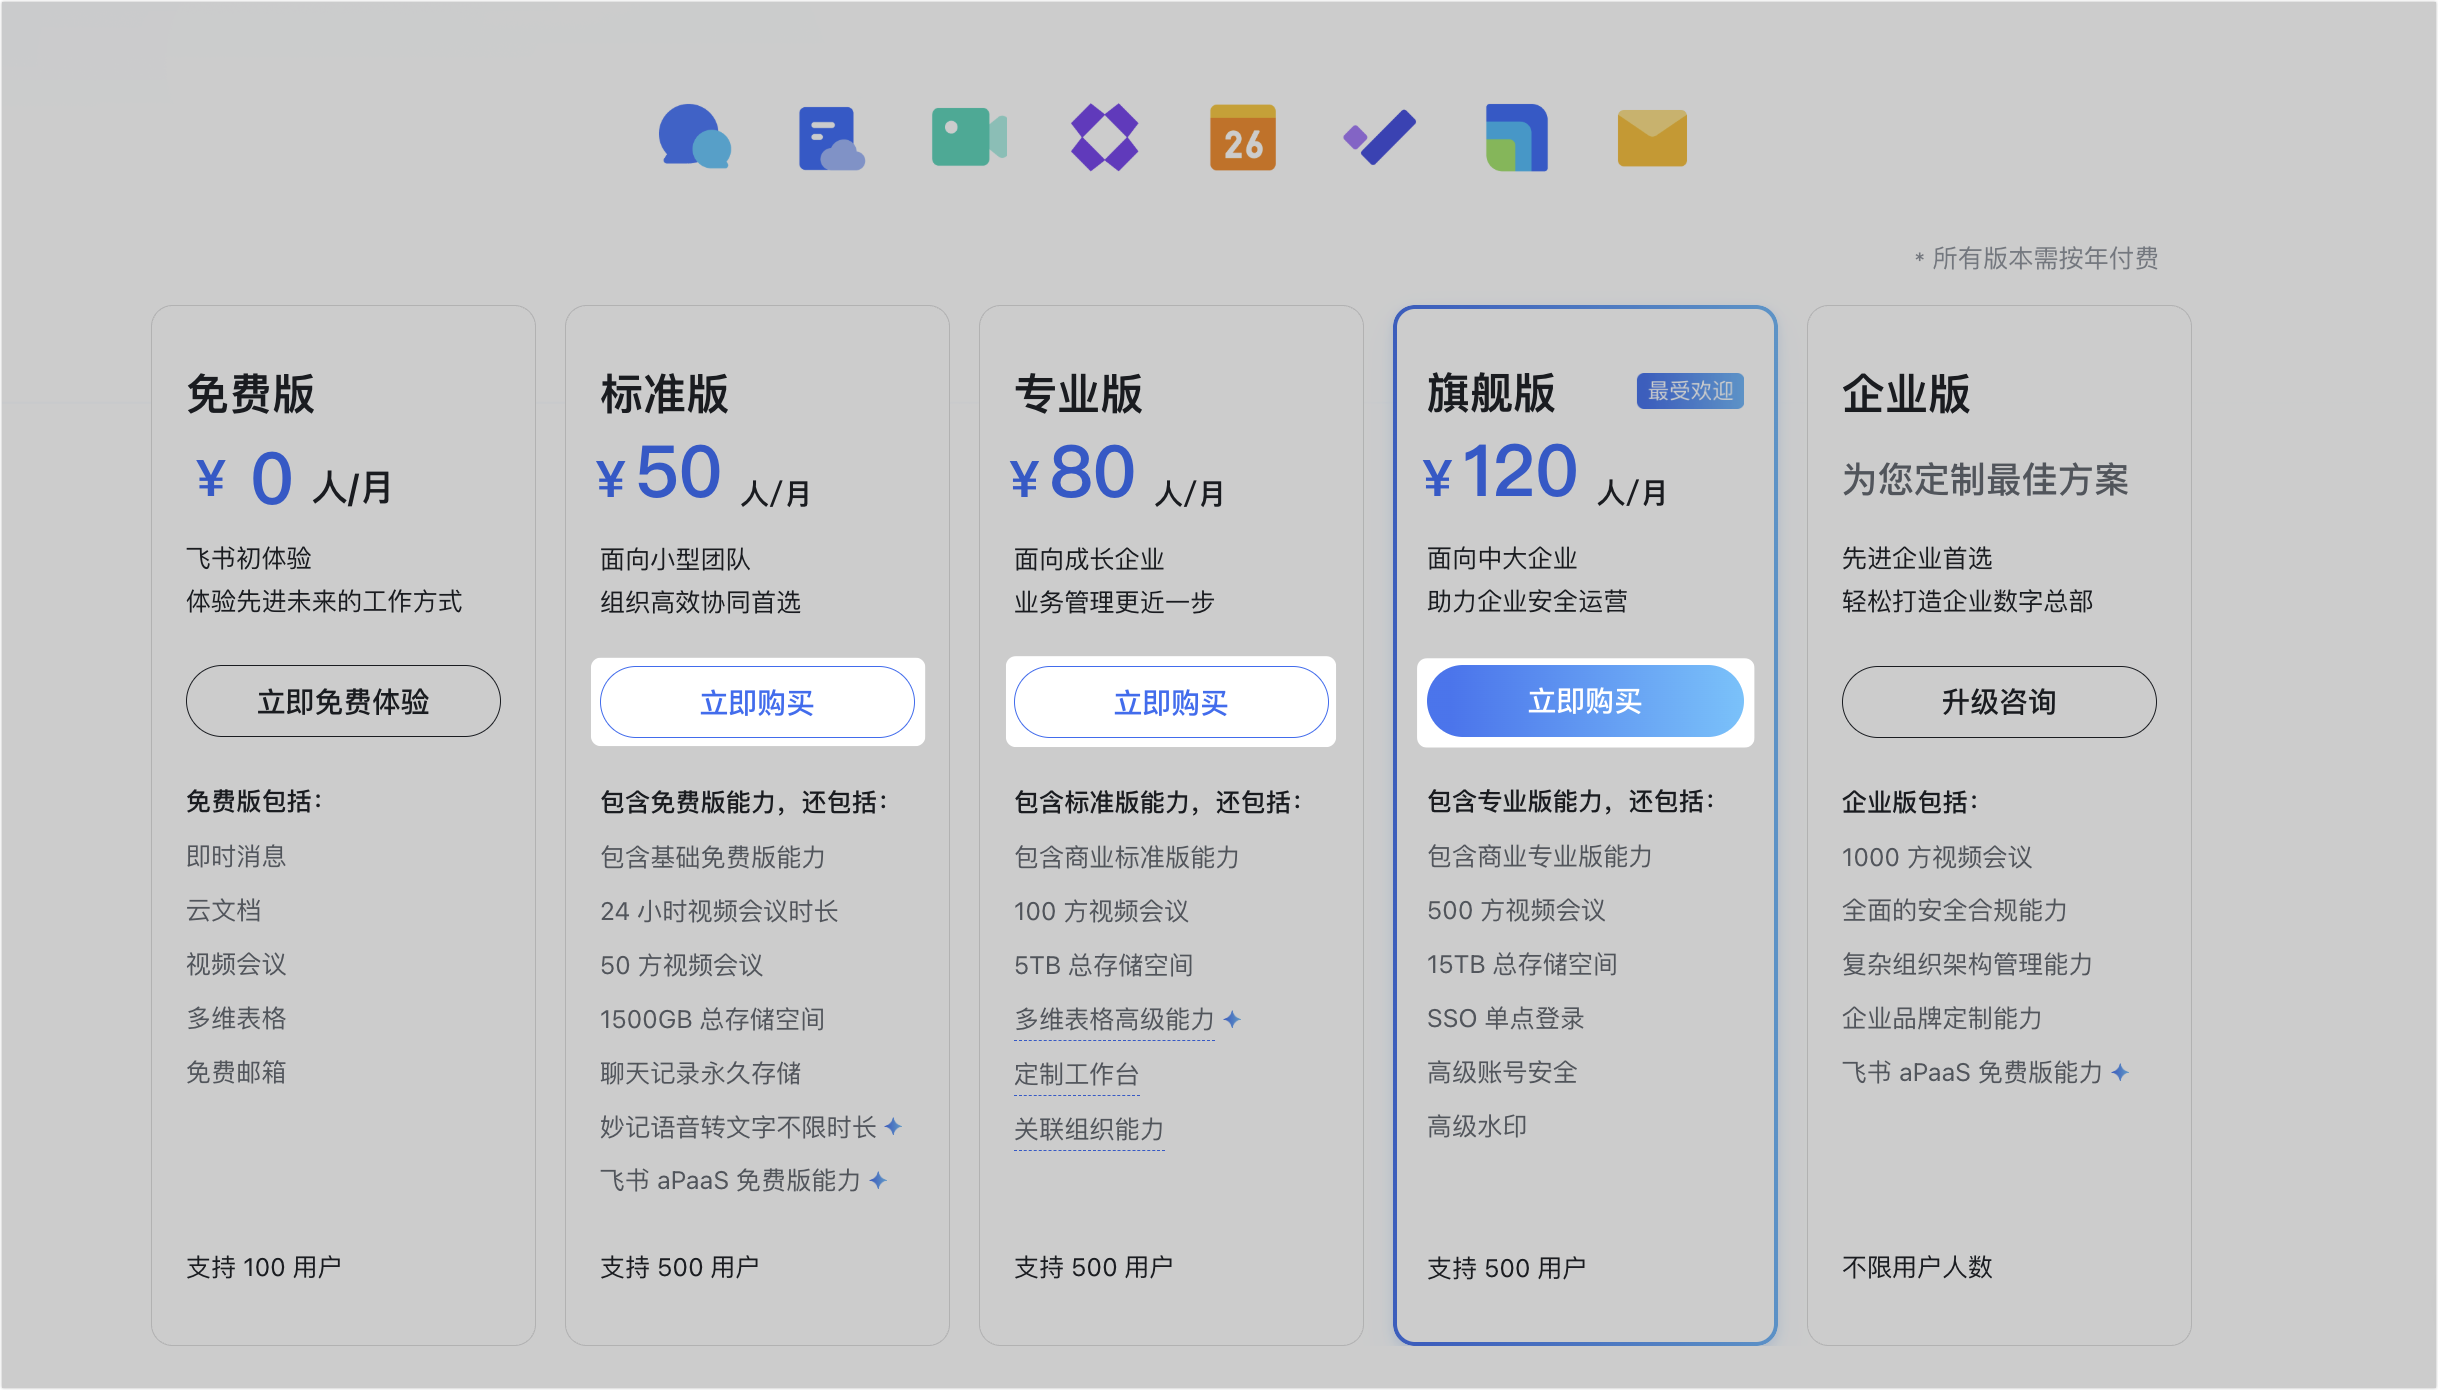Click the Tasks checkmark icon
Screen dimensions: 2438x1390
point(1378,137)
